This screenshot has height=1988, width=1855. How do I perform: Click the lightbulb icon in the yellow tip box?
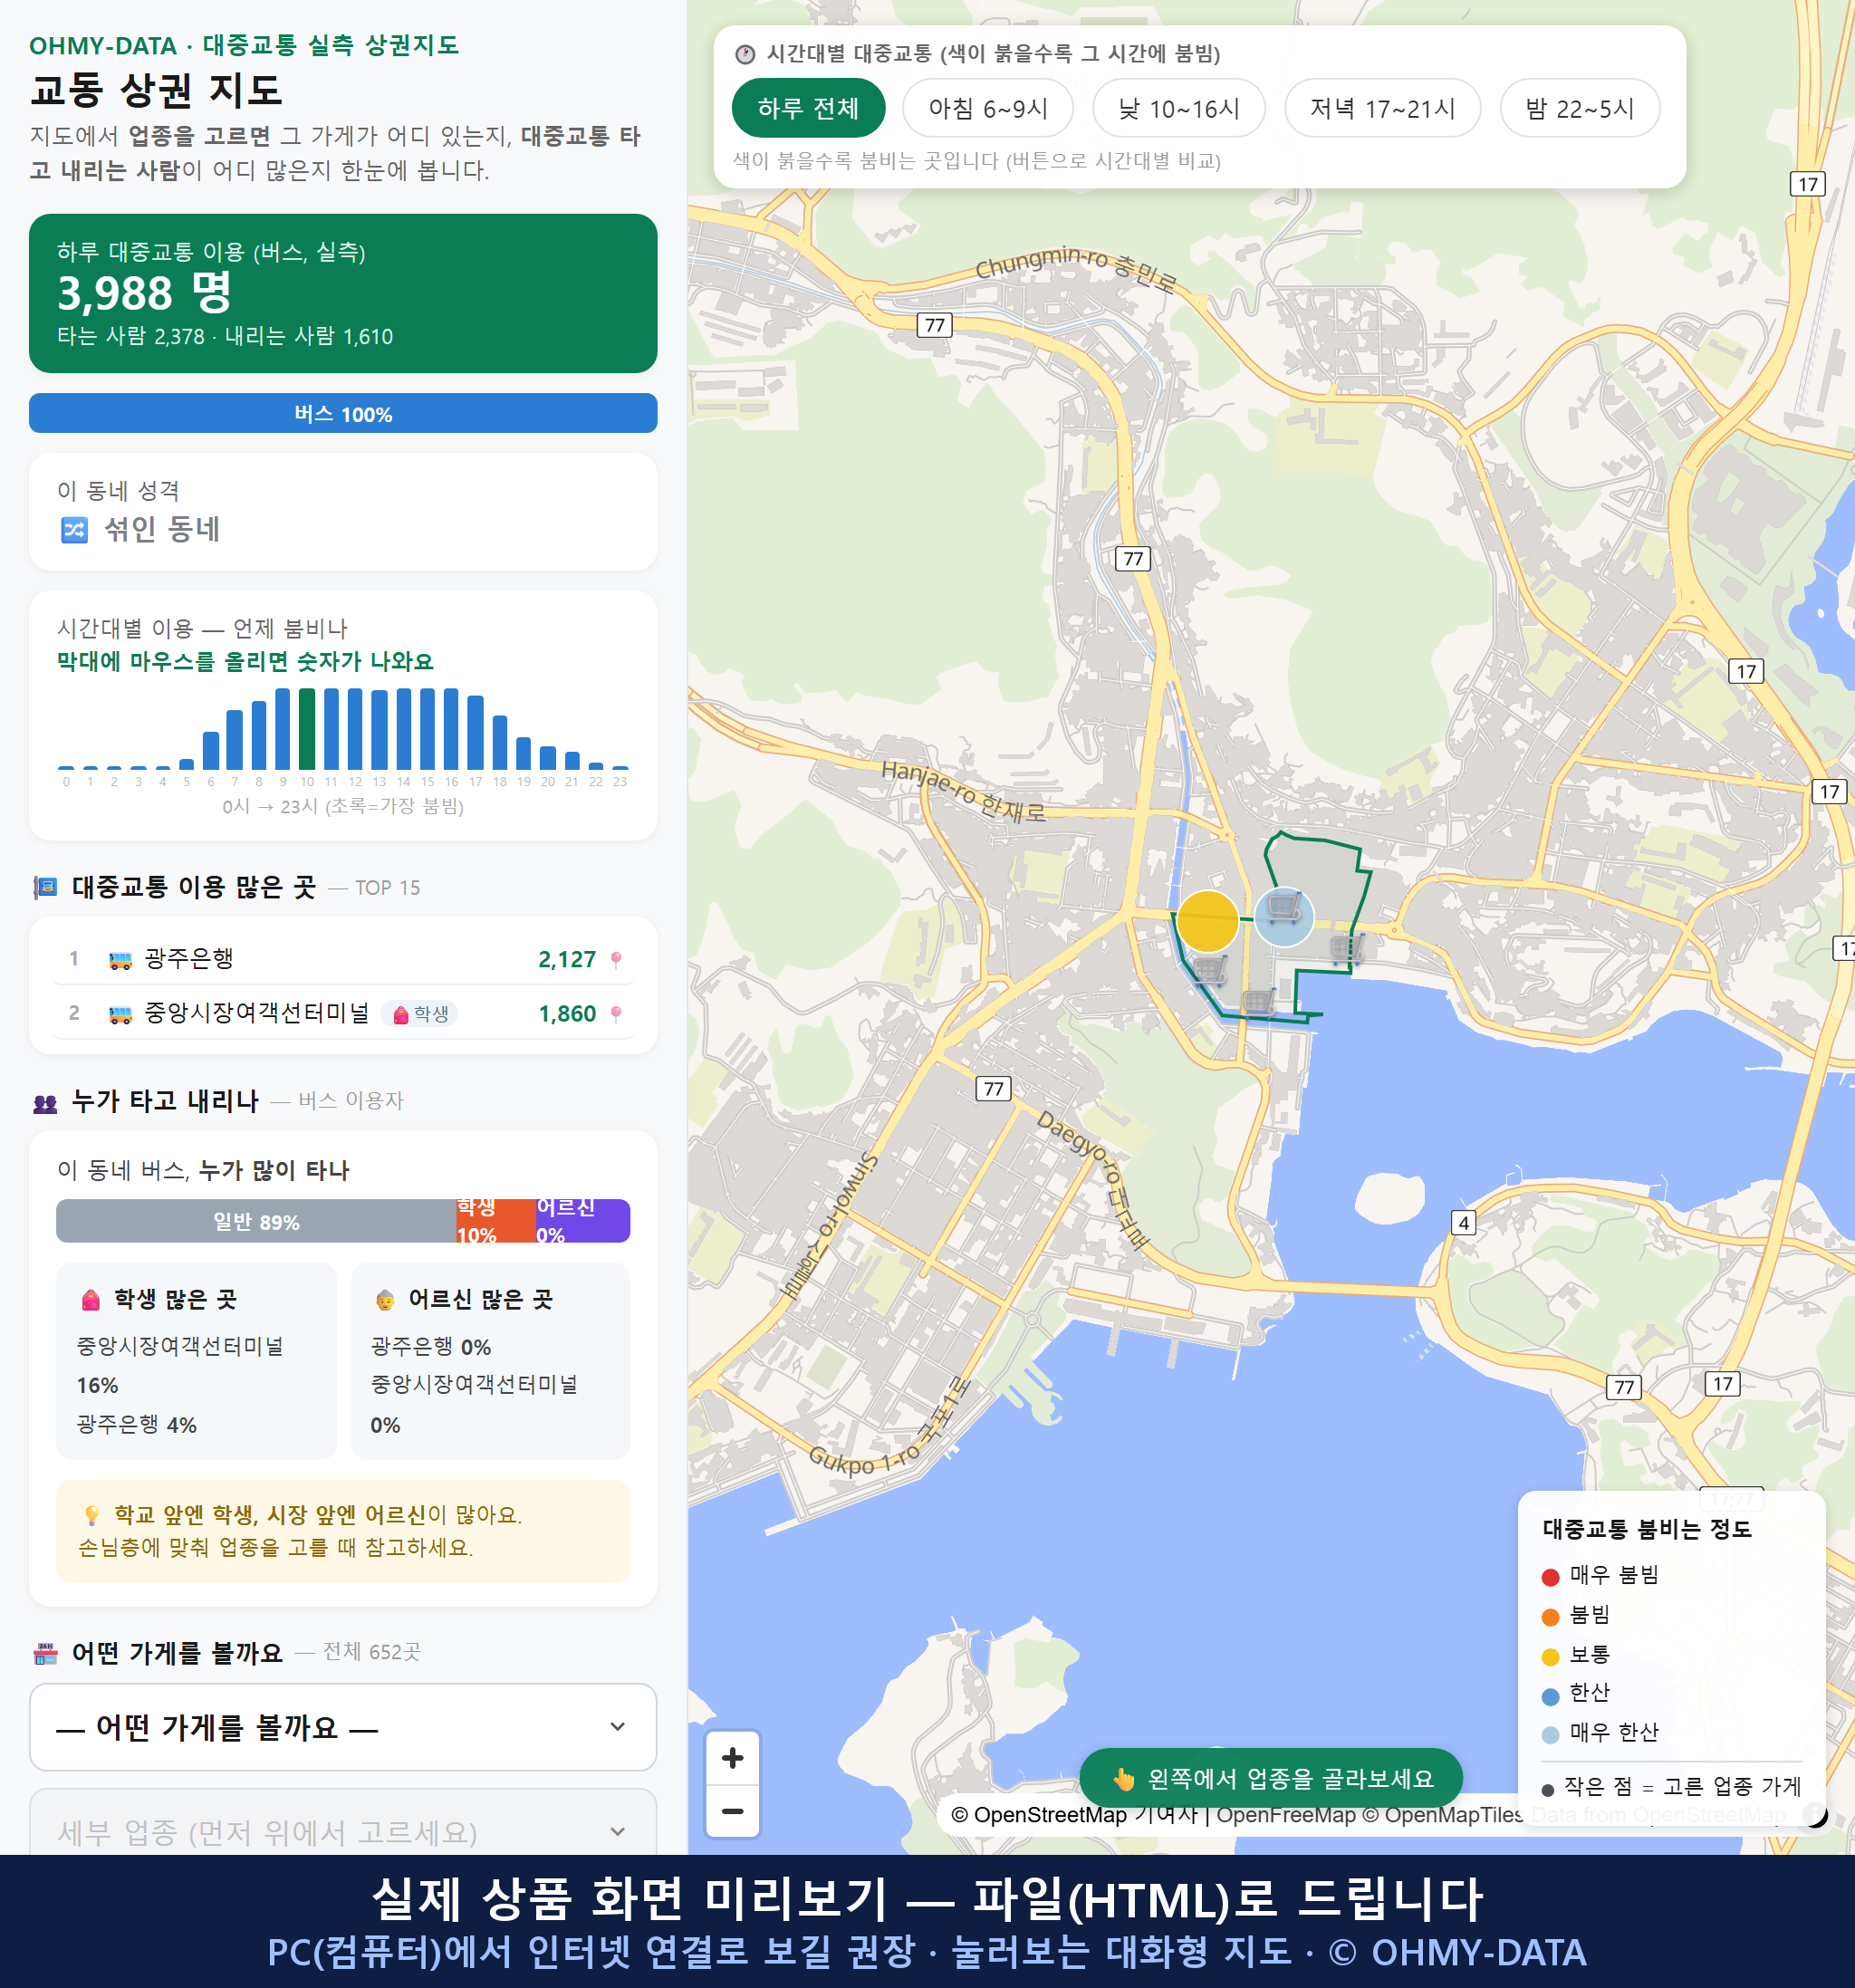click(x=92, y=1514)
